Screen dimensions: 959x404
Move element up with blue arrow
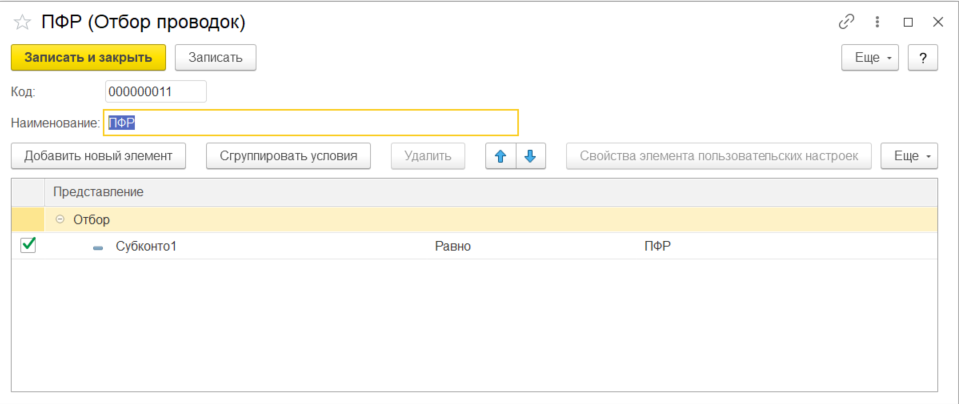pos(500,156)
